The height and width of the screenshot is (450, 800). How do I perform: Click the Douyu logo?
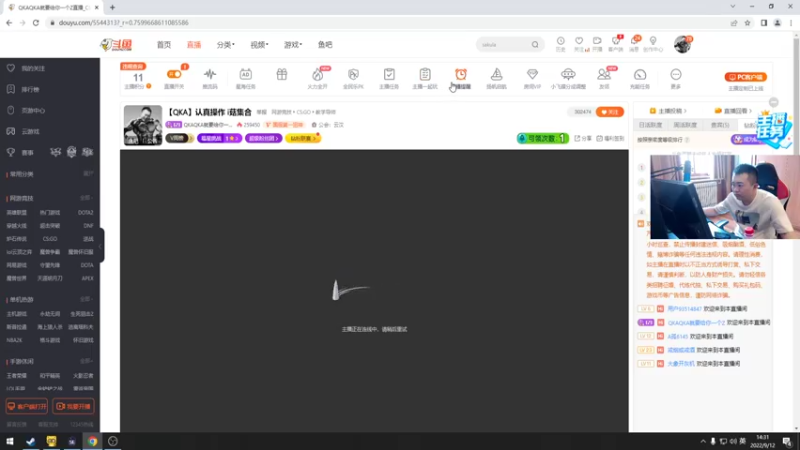[x=116, y=45]
